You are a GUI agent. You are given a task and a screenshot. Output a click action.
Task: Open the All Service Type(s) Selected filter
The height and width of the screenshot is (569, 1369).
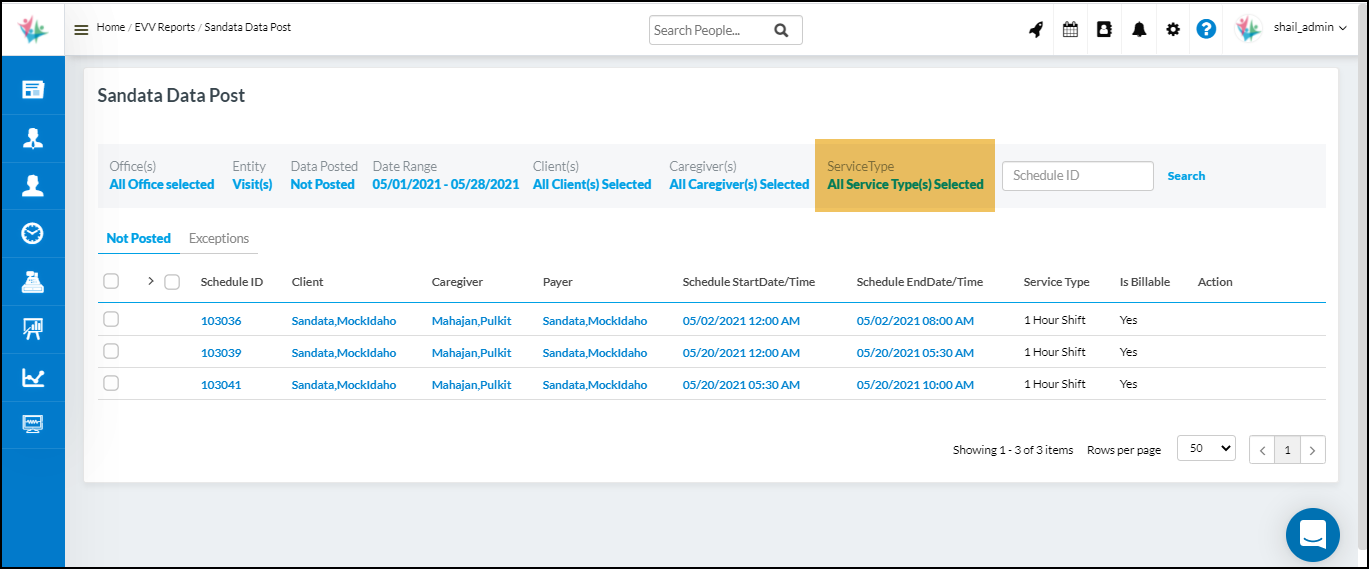pos(905,184)
